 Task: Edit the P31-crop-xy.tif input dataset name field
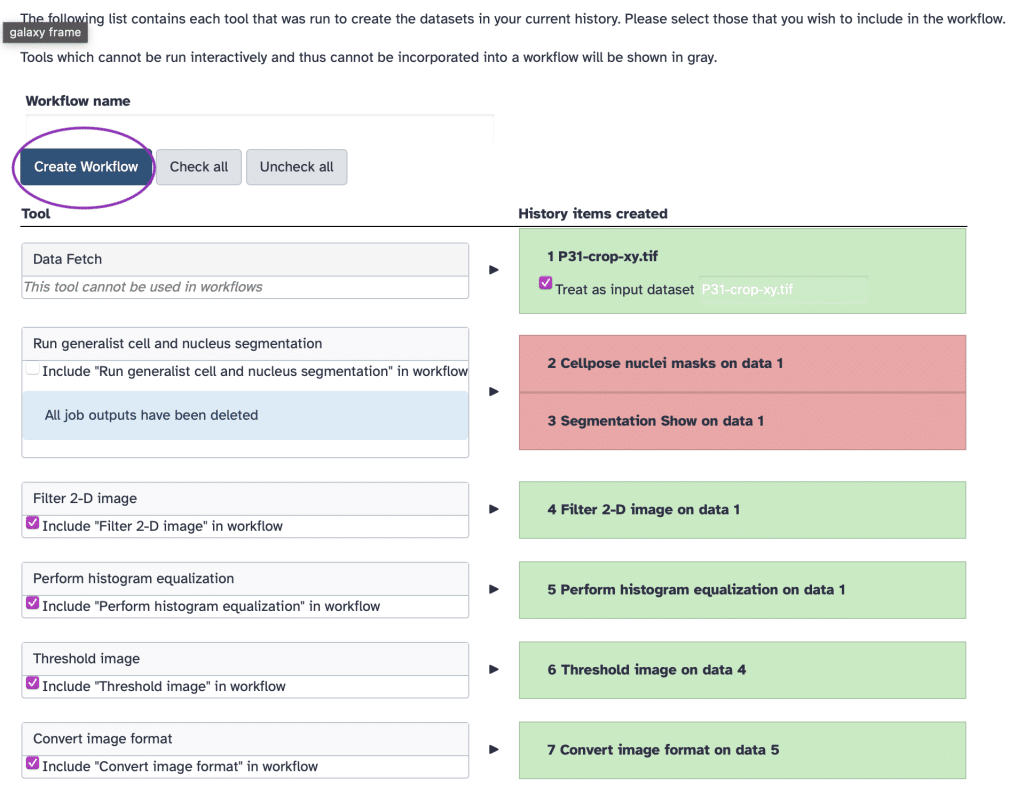tap(783, 289)
